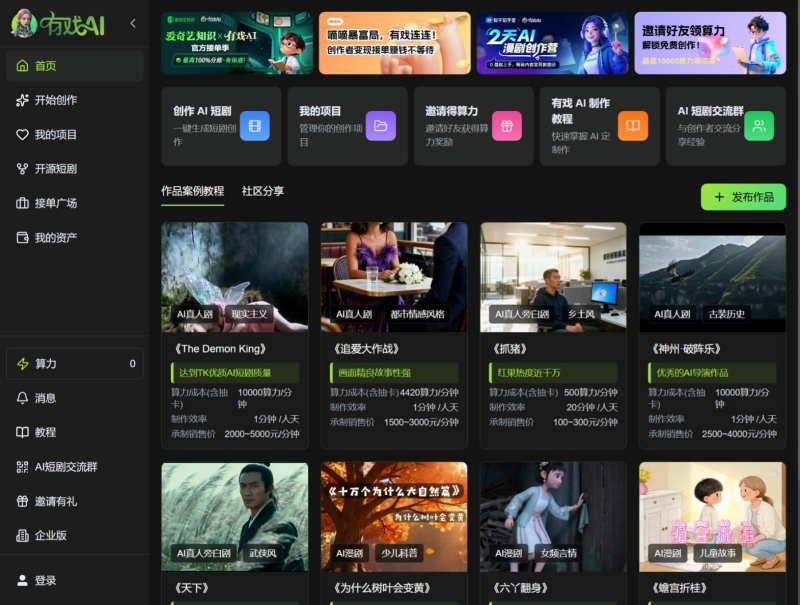Image resolution: width=800 pixels, height=605 pixels.
Task: Click the 优秀的AI导演作品 label
Action: 713,373
